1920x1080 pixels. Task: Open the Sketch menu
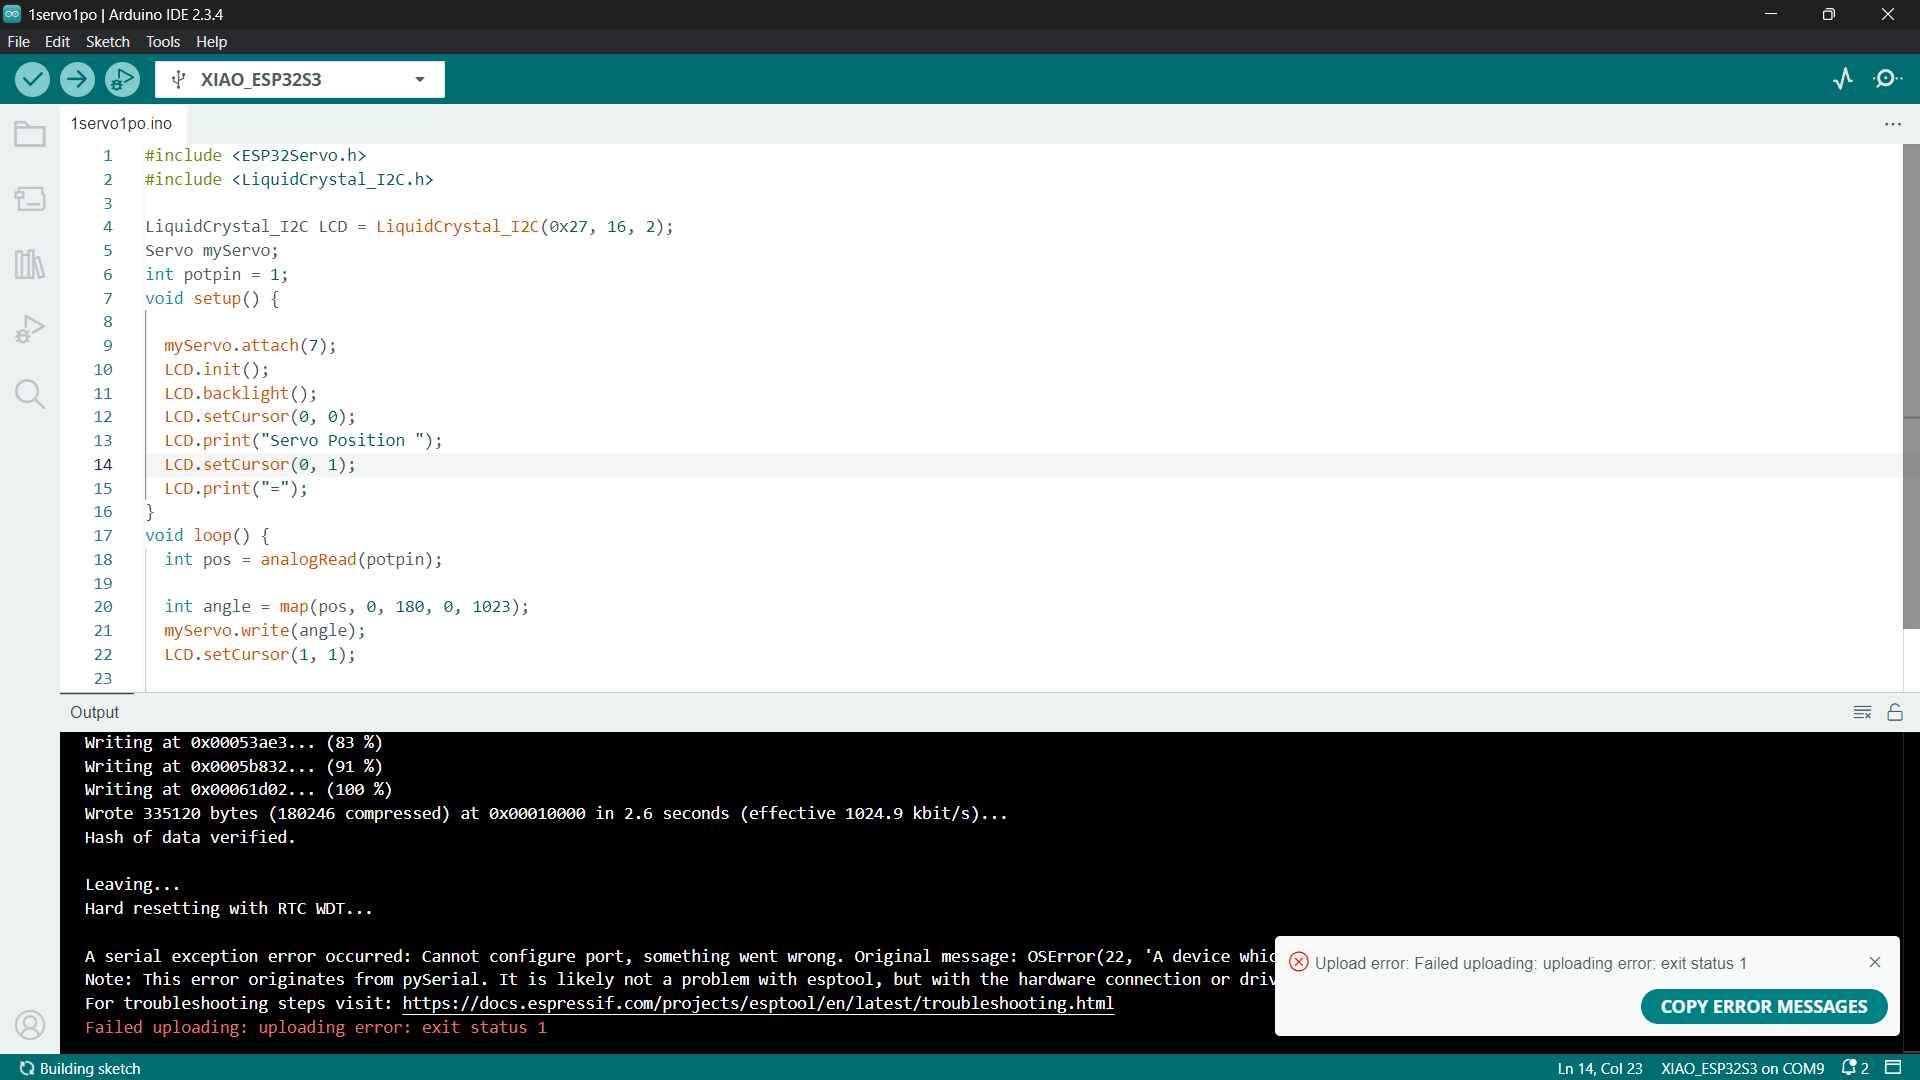[108, 42]
